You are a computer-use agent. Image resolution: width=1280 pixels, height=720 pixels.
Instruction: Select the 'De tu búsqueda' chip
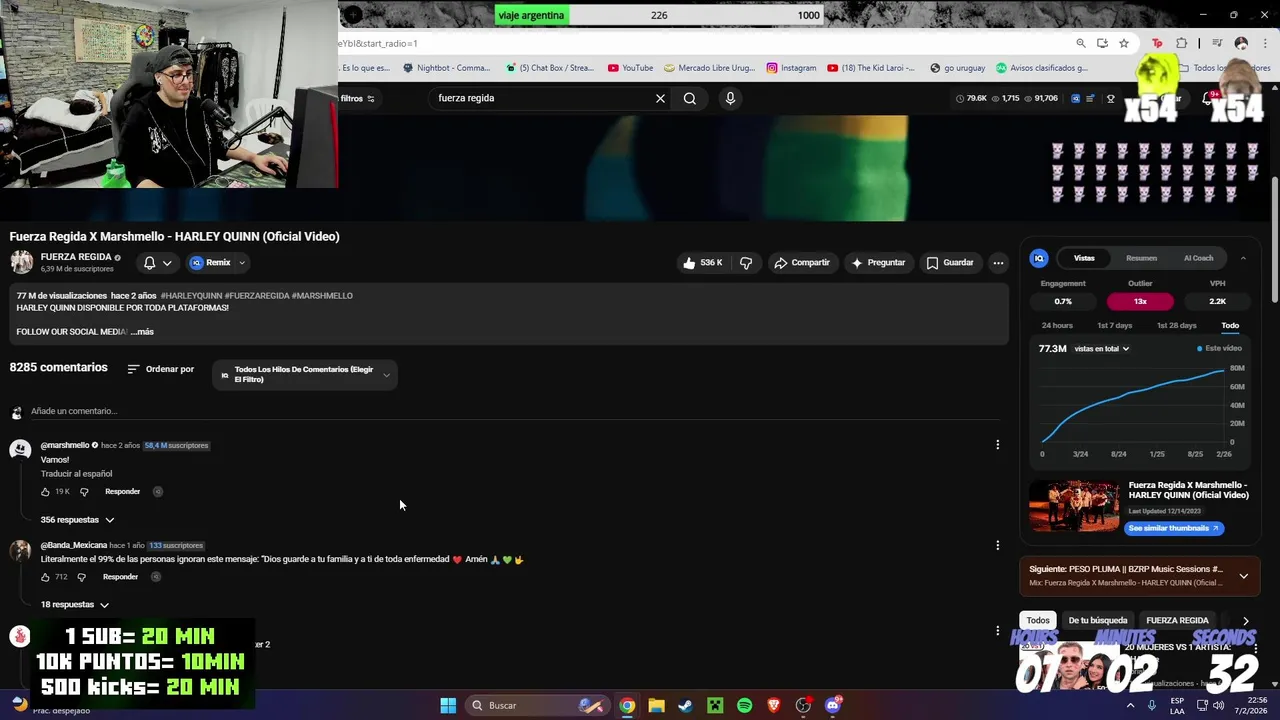(x=1097, y=621)
